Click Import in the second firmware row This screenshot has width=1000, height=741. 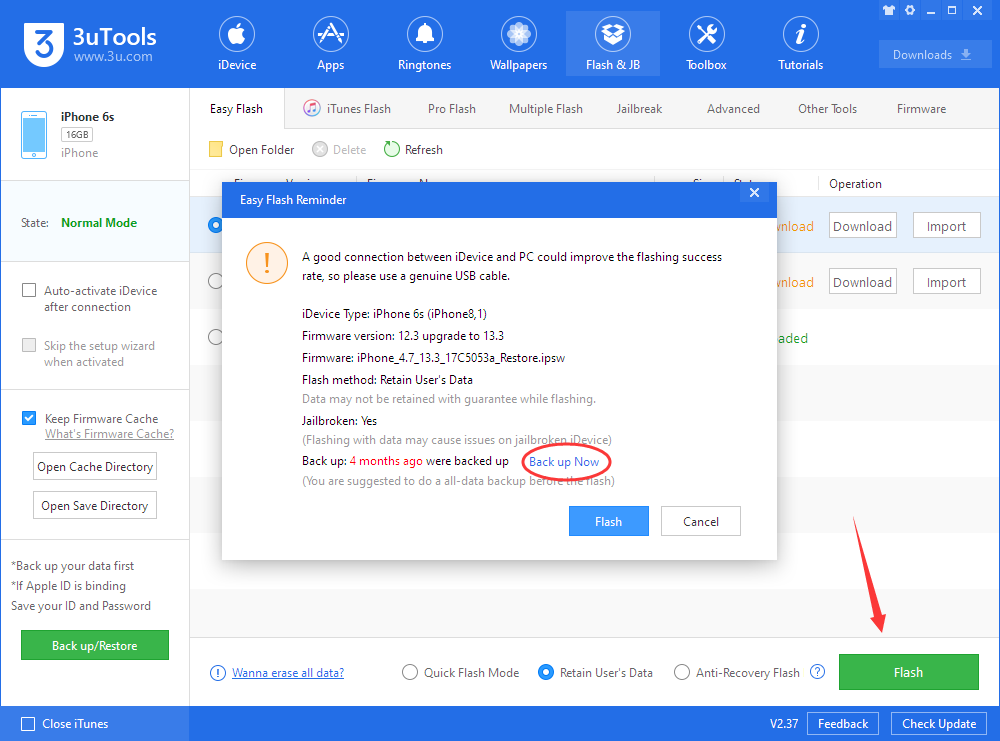[x=946, y=282]
